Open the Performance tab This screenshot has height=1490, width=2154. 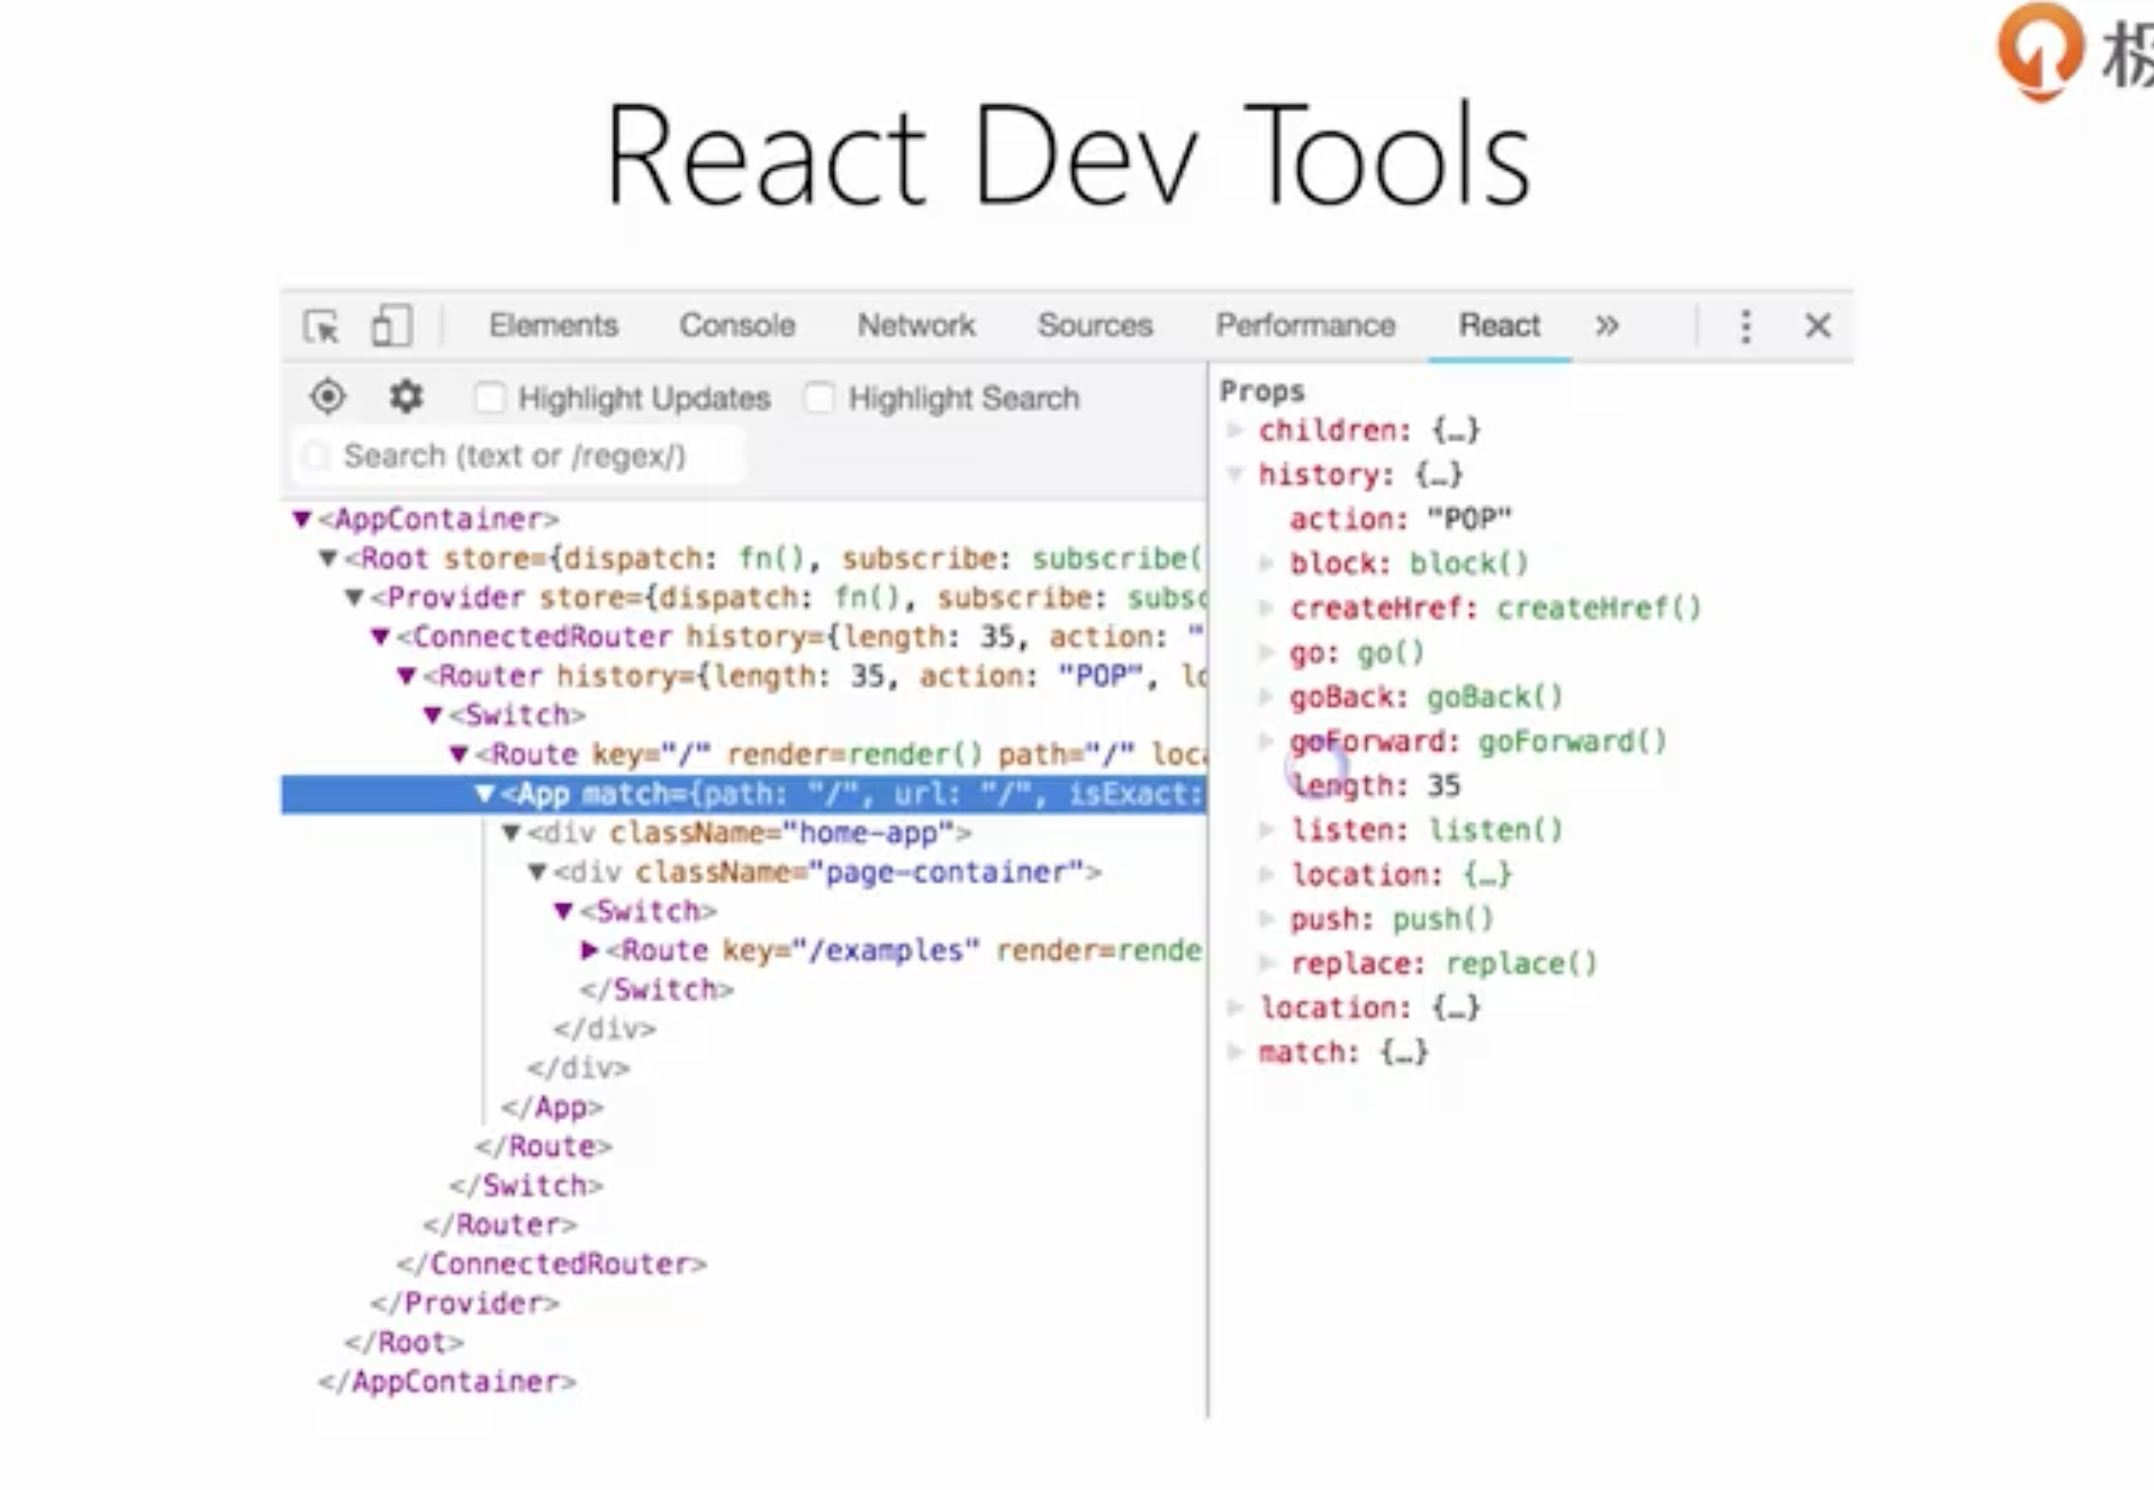1304,326
